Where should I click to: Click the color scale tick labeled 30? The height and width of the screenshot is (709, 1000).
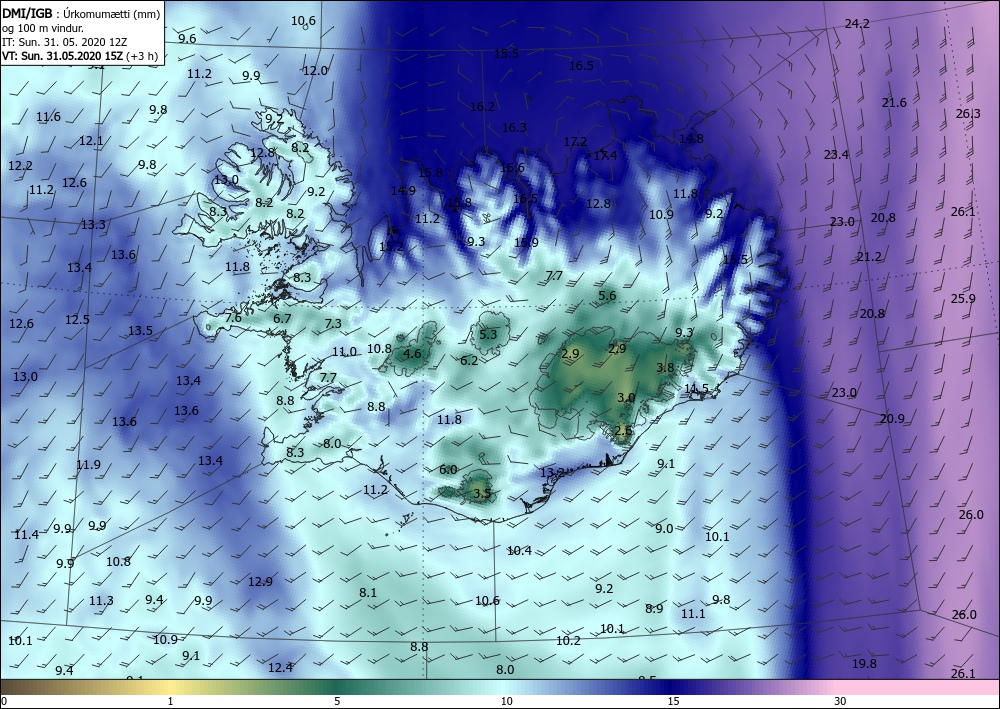(x=840, y=701)
